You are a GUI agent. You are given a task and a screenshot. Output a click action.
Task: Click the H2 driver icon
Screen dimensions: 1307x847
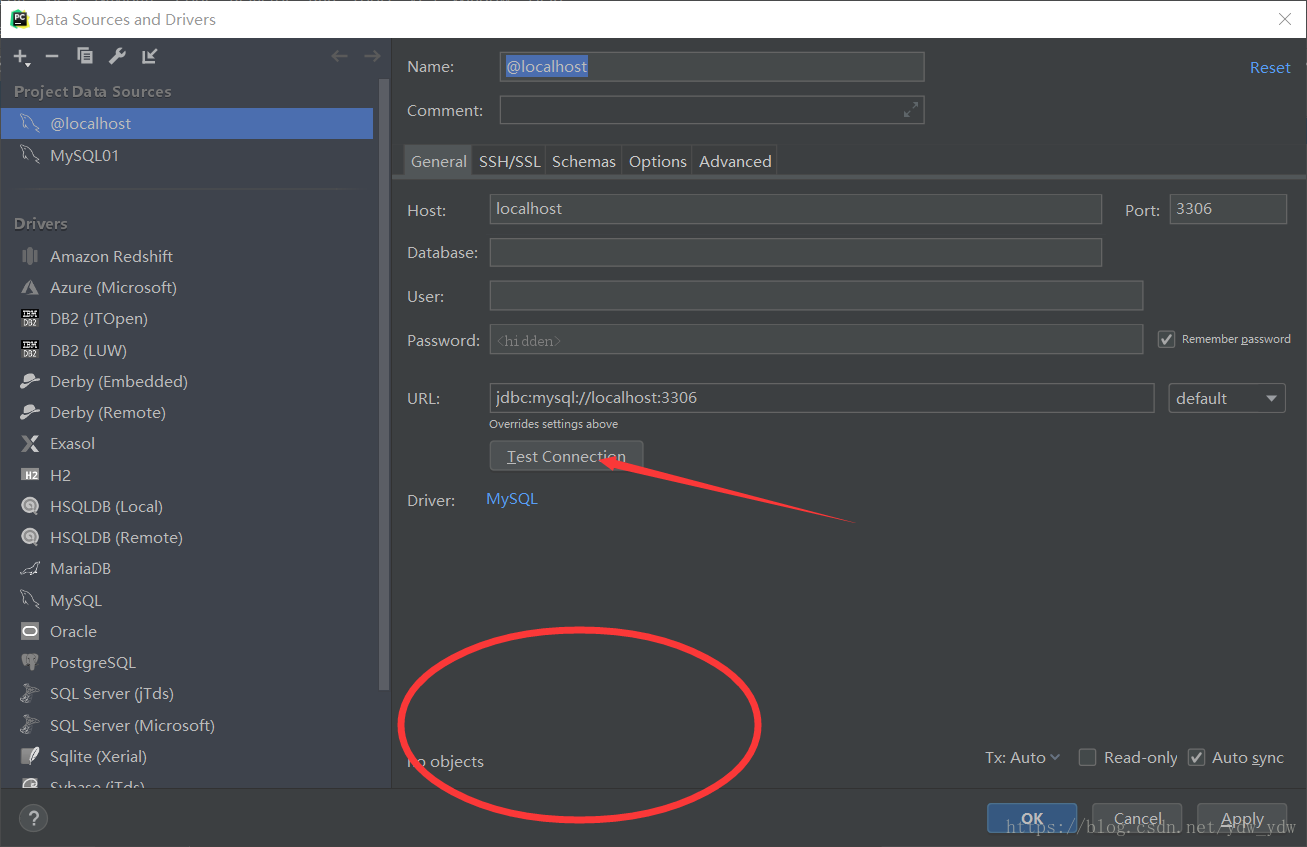point(30,475)
